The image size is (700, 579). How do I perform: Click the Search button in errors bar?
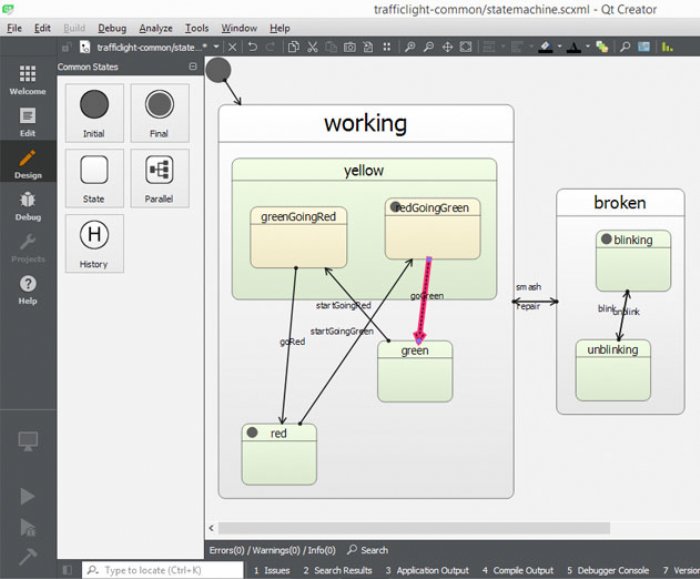(x=368, y=550)
